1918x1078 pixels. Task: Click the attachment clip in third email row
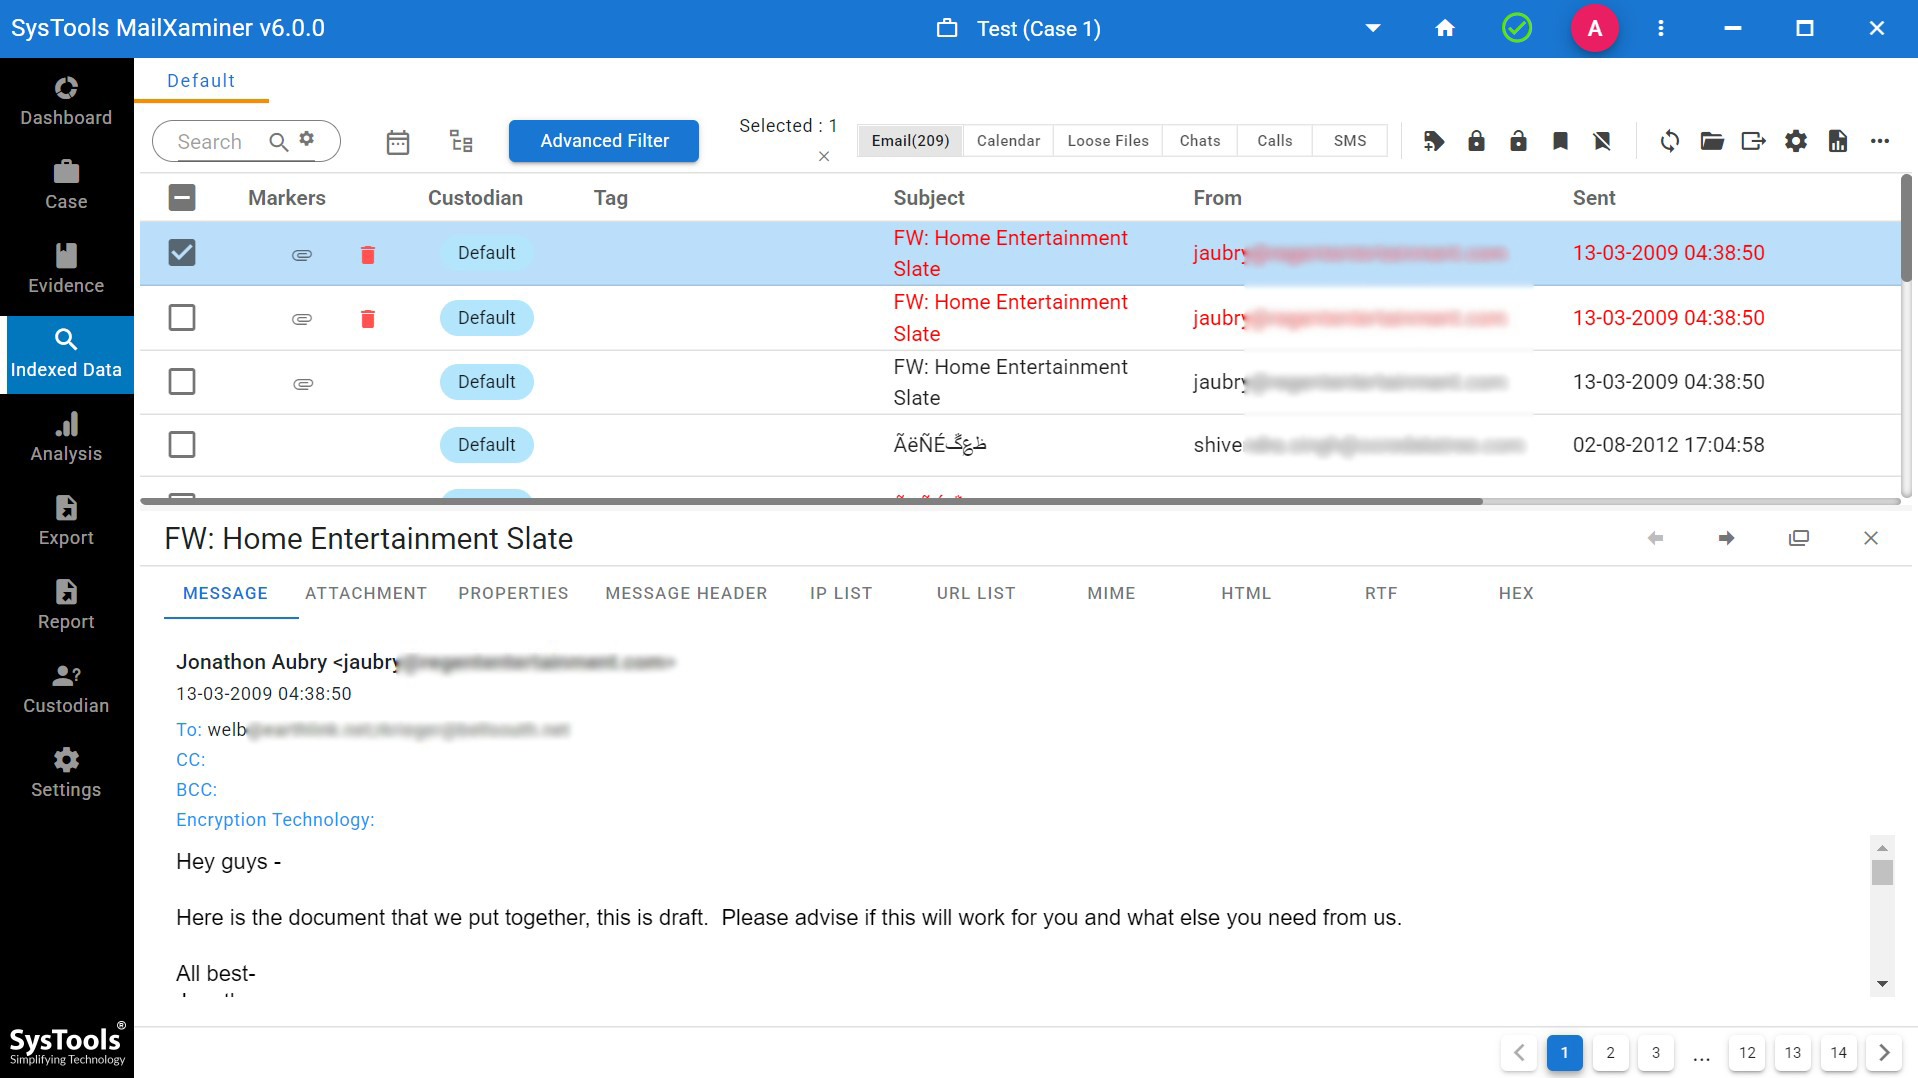coord(303,383)
